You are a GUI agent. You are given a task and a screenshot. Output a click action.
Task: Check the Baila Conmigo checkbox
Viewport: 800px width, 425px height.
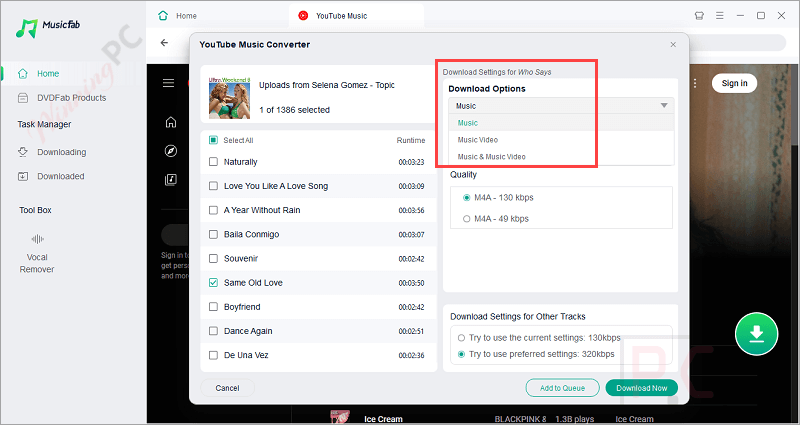[213, 234]
